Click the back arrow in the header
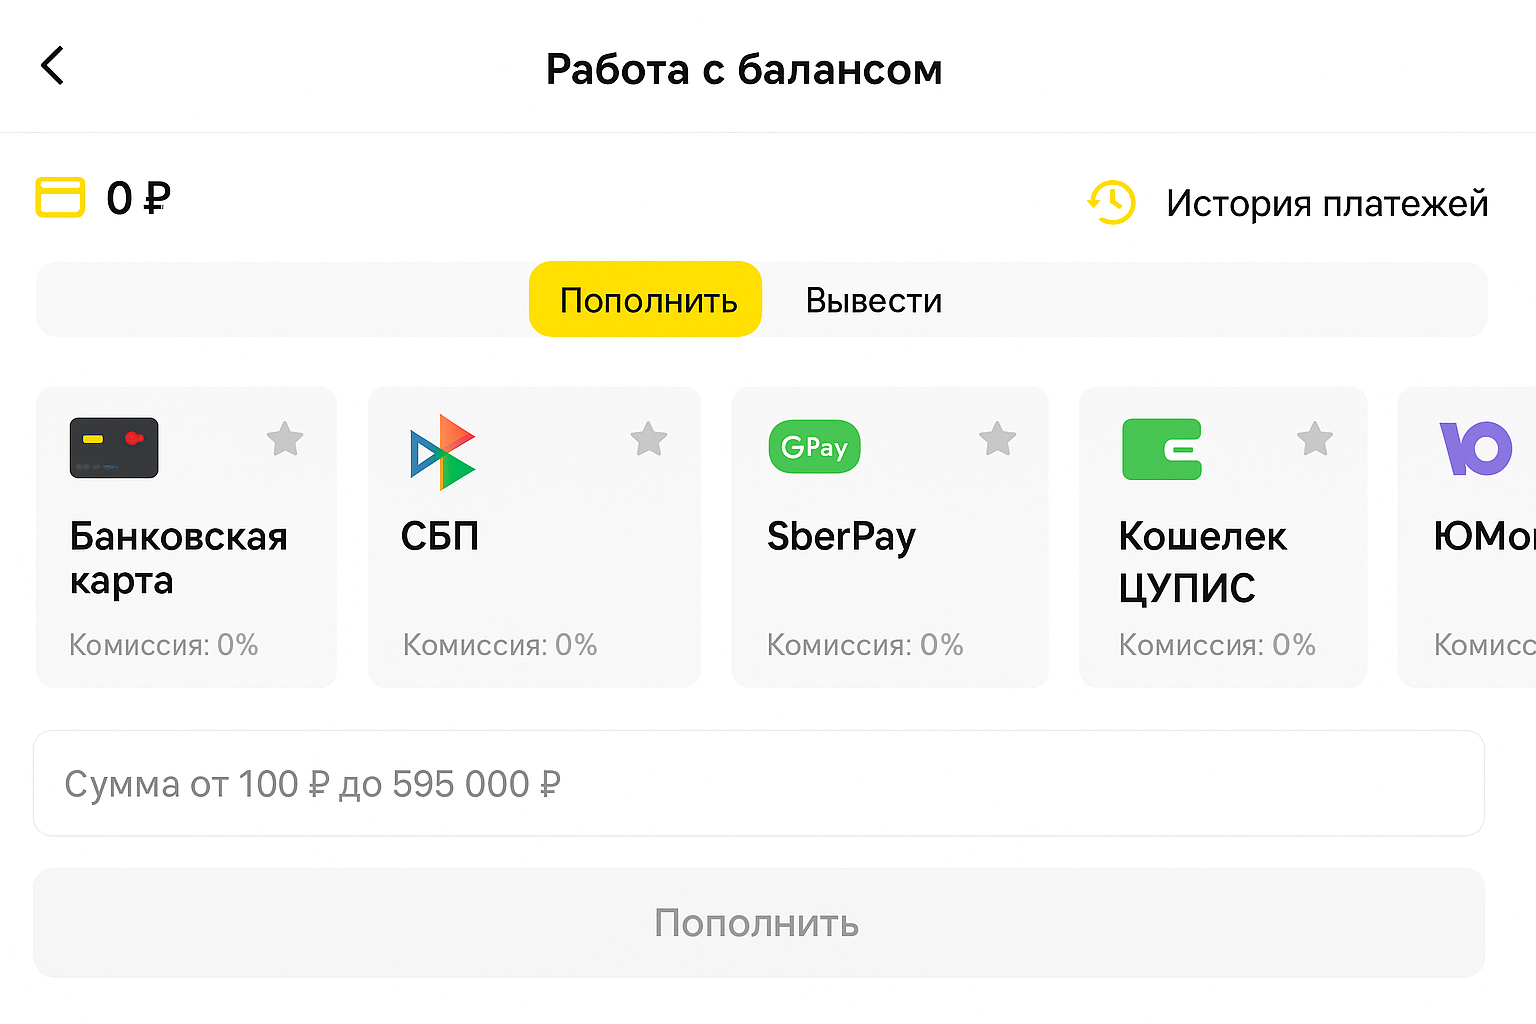The height and width of the screenshot is (1024, 1536). pos(52,66)
